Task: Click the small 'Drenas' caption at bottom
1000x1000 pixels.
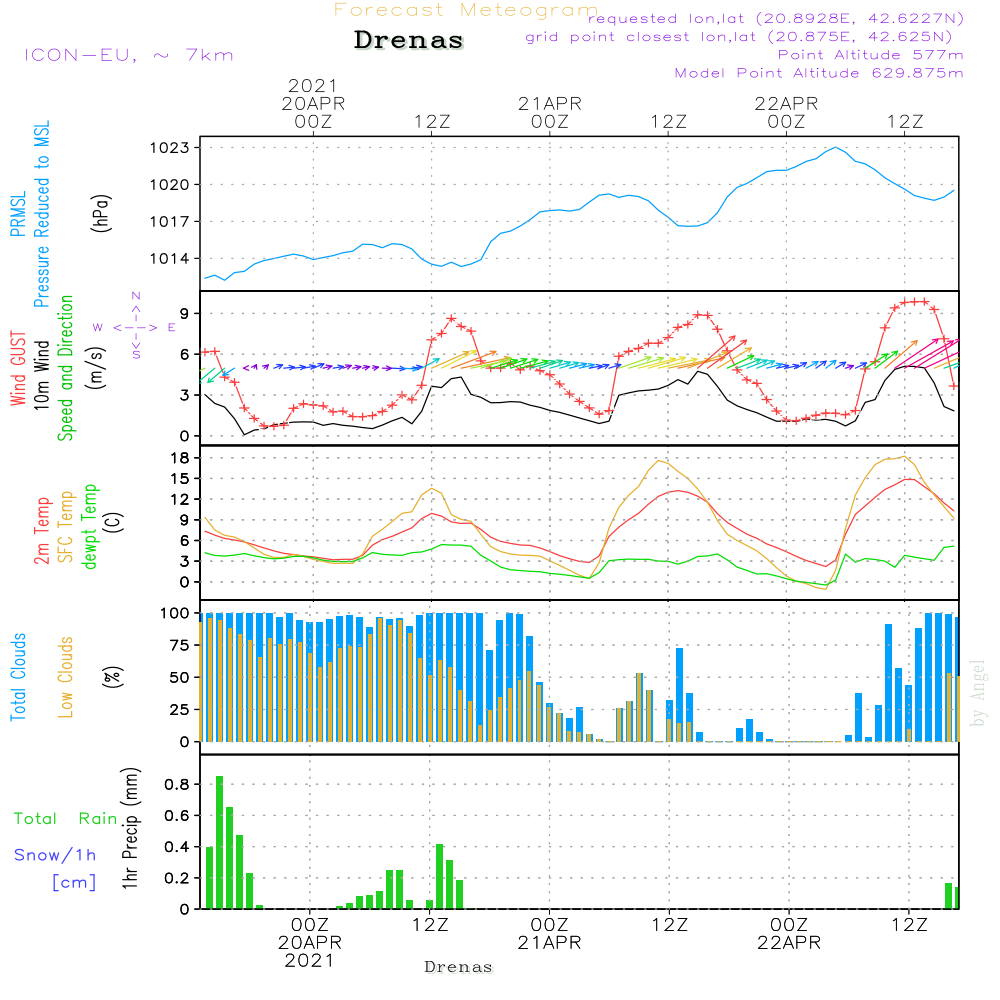Action: [459, 967]
